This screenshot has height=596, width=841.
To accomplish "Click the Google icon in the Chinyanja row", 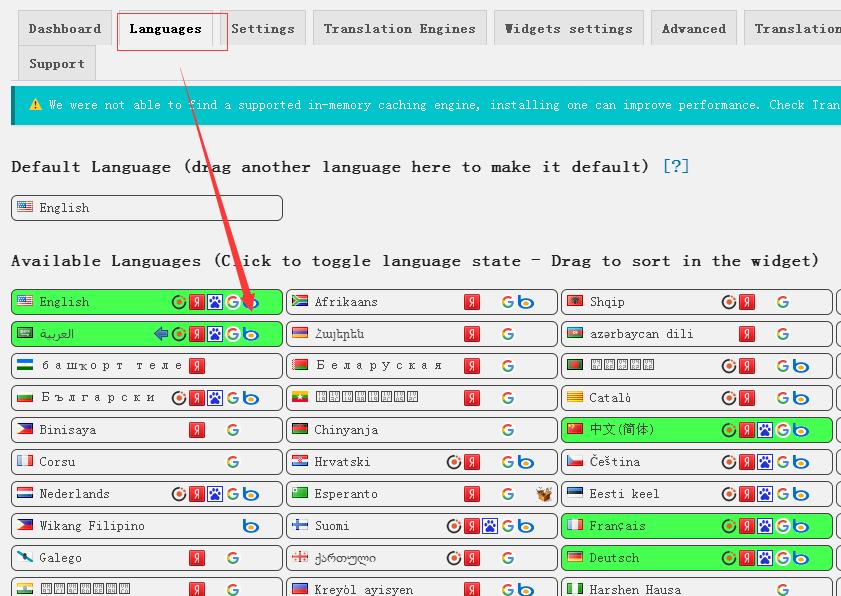I will click(x=507, y=430).
